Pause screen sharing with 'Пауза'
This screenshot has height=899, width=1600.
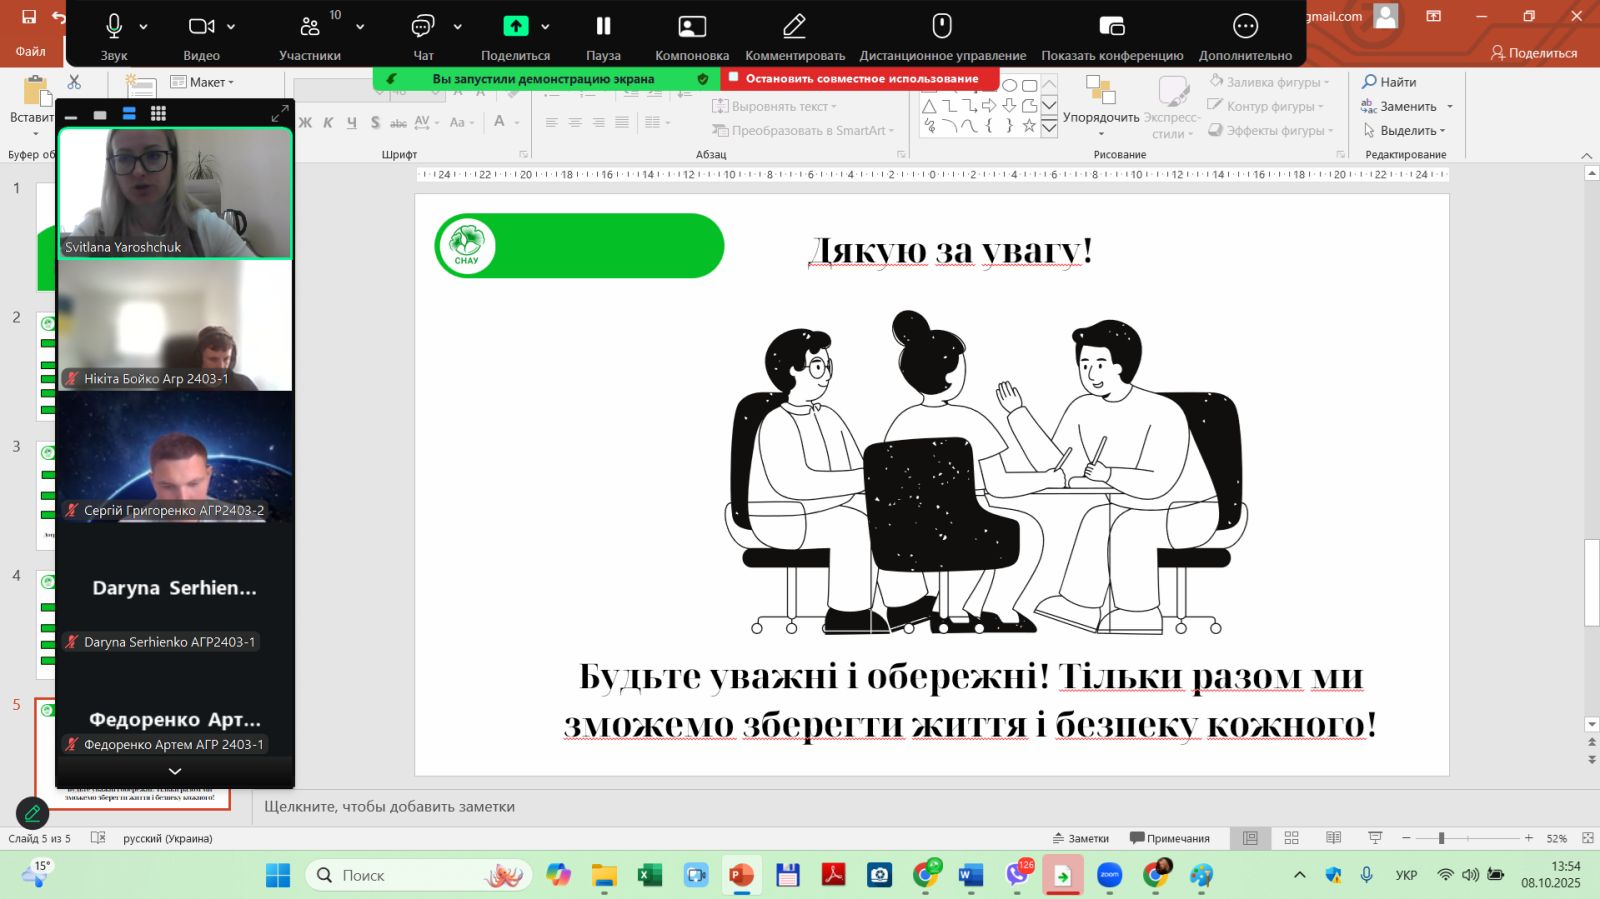pyautogui.click(x=603, y=27)
